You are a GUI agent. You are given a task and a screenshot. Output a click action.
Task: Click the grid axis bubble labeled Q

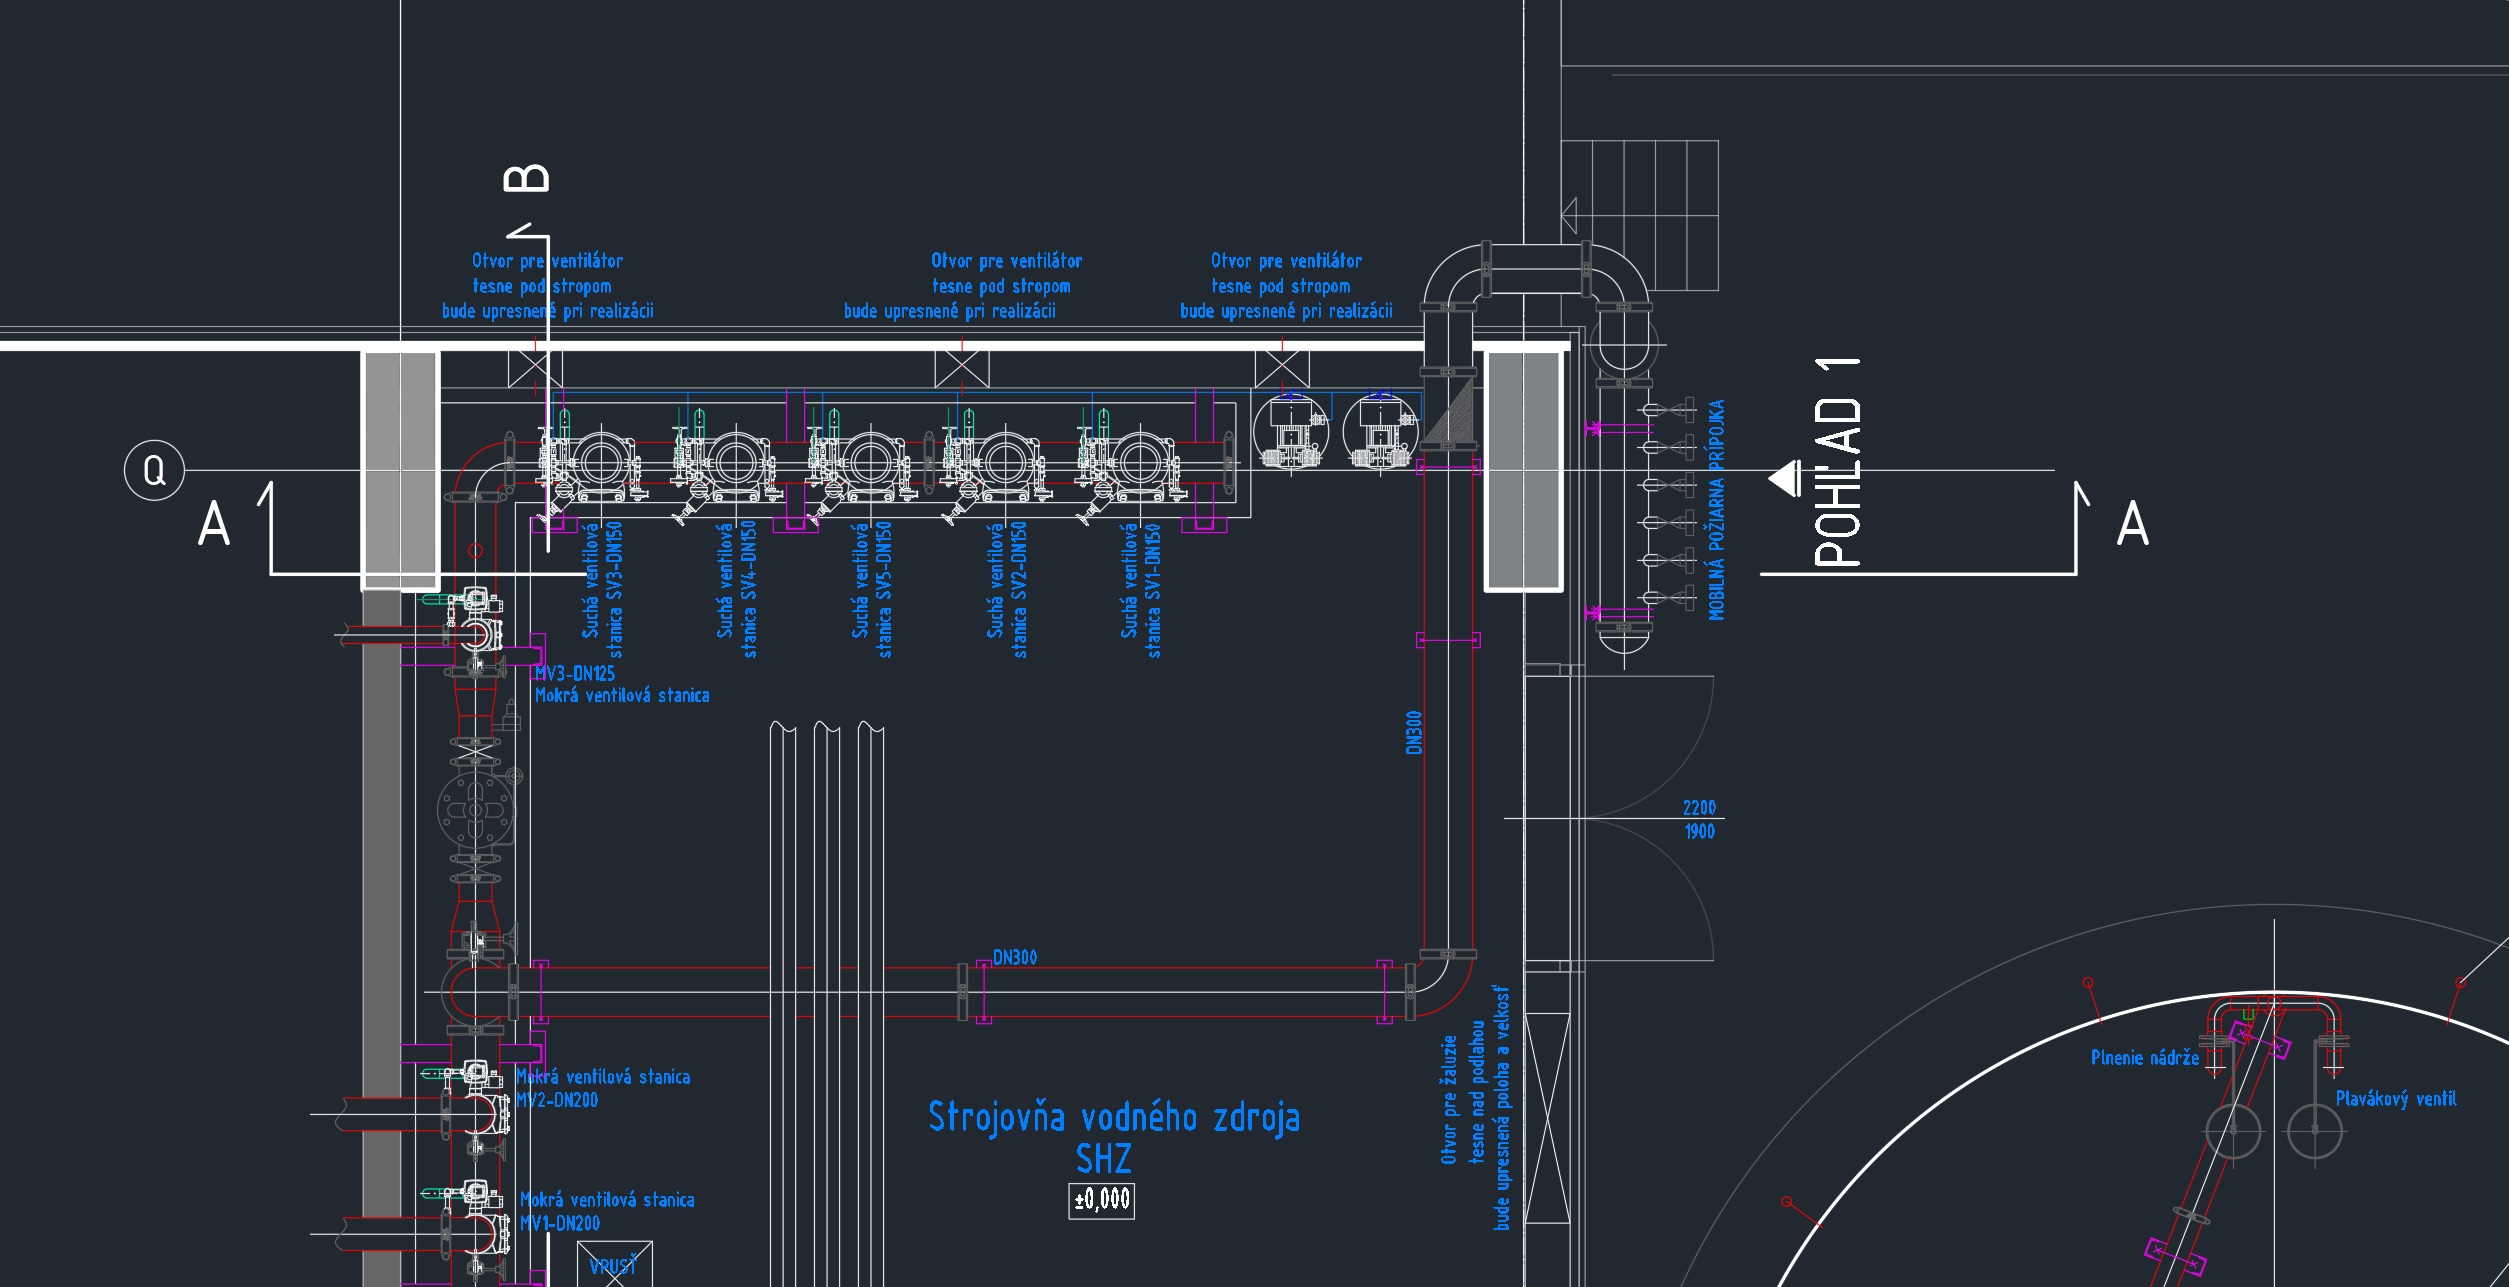[x=154, y=470]
